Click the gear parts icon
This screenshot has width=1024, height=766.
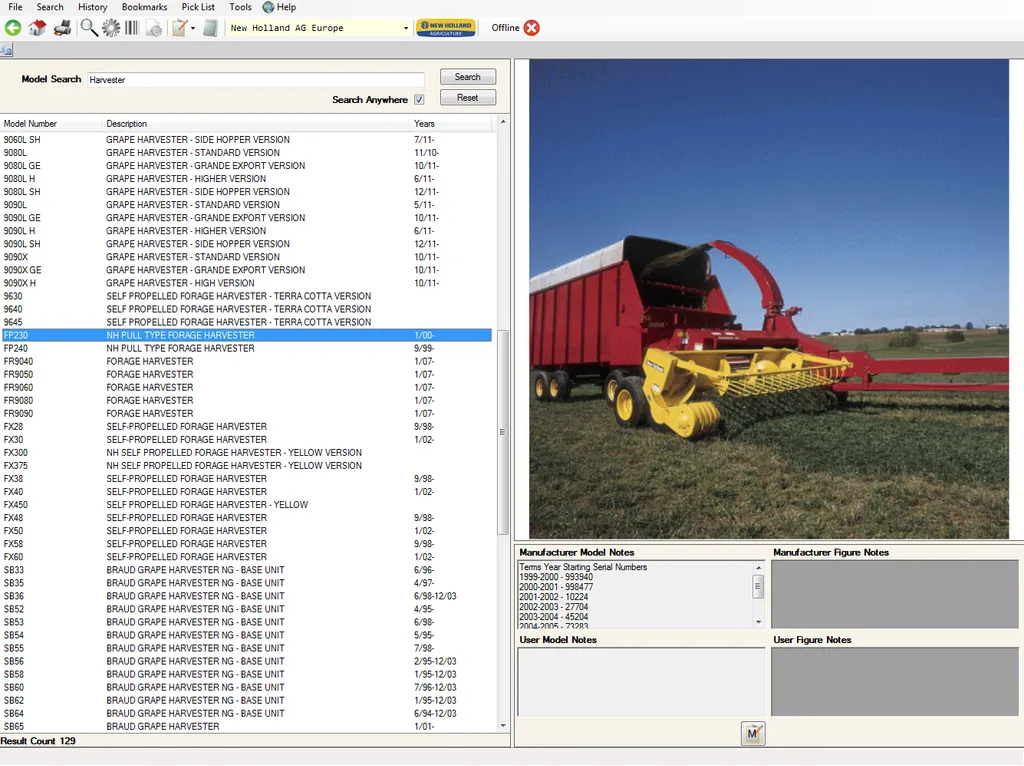tap(111, 28)
